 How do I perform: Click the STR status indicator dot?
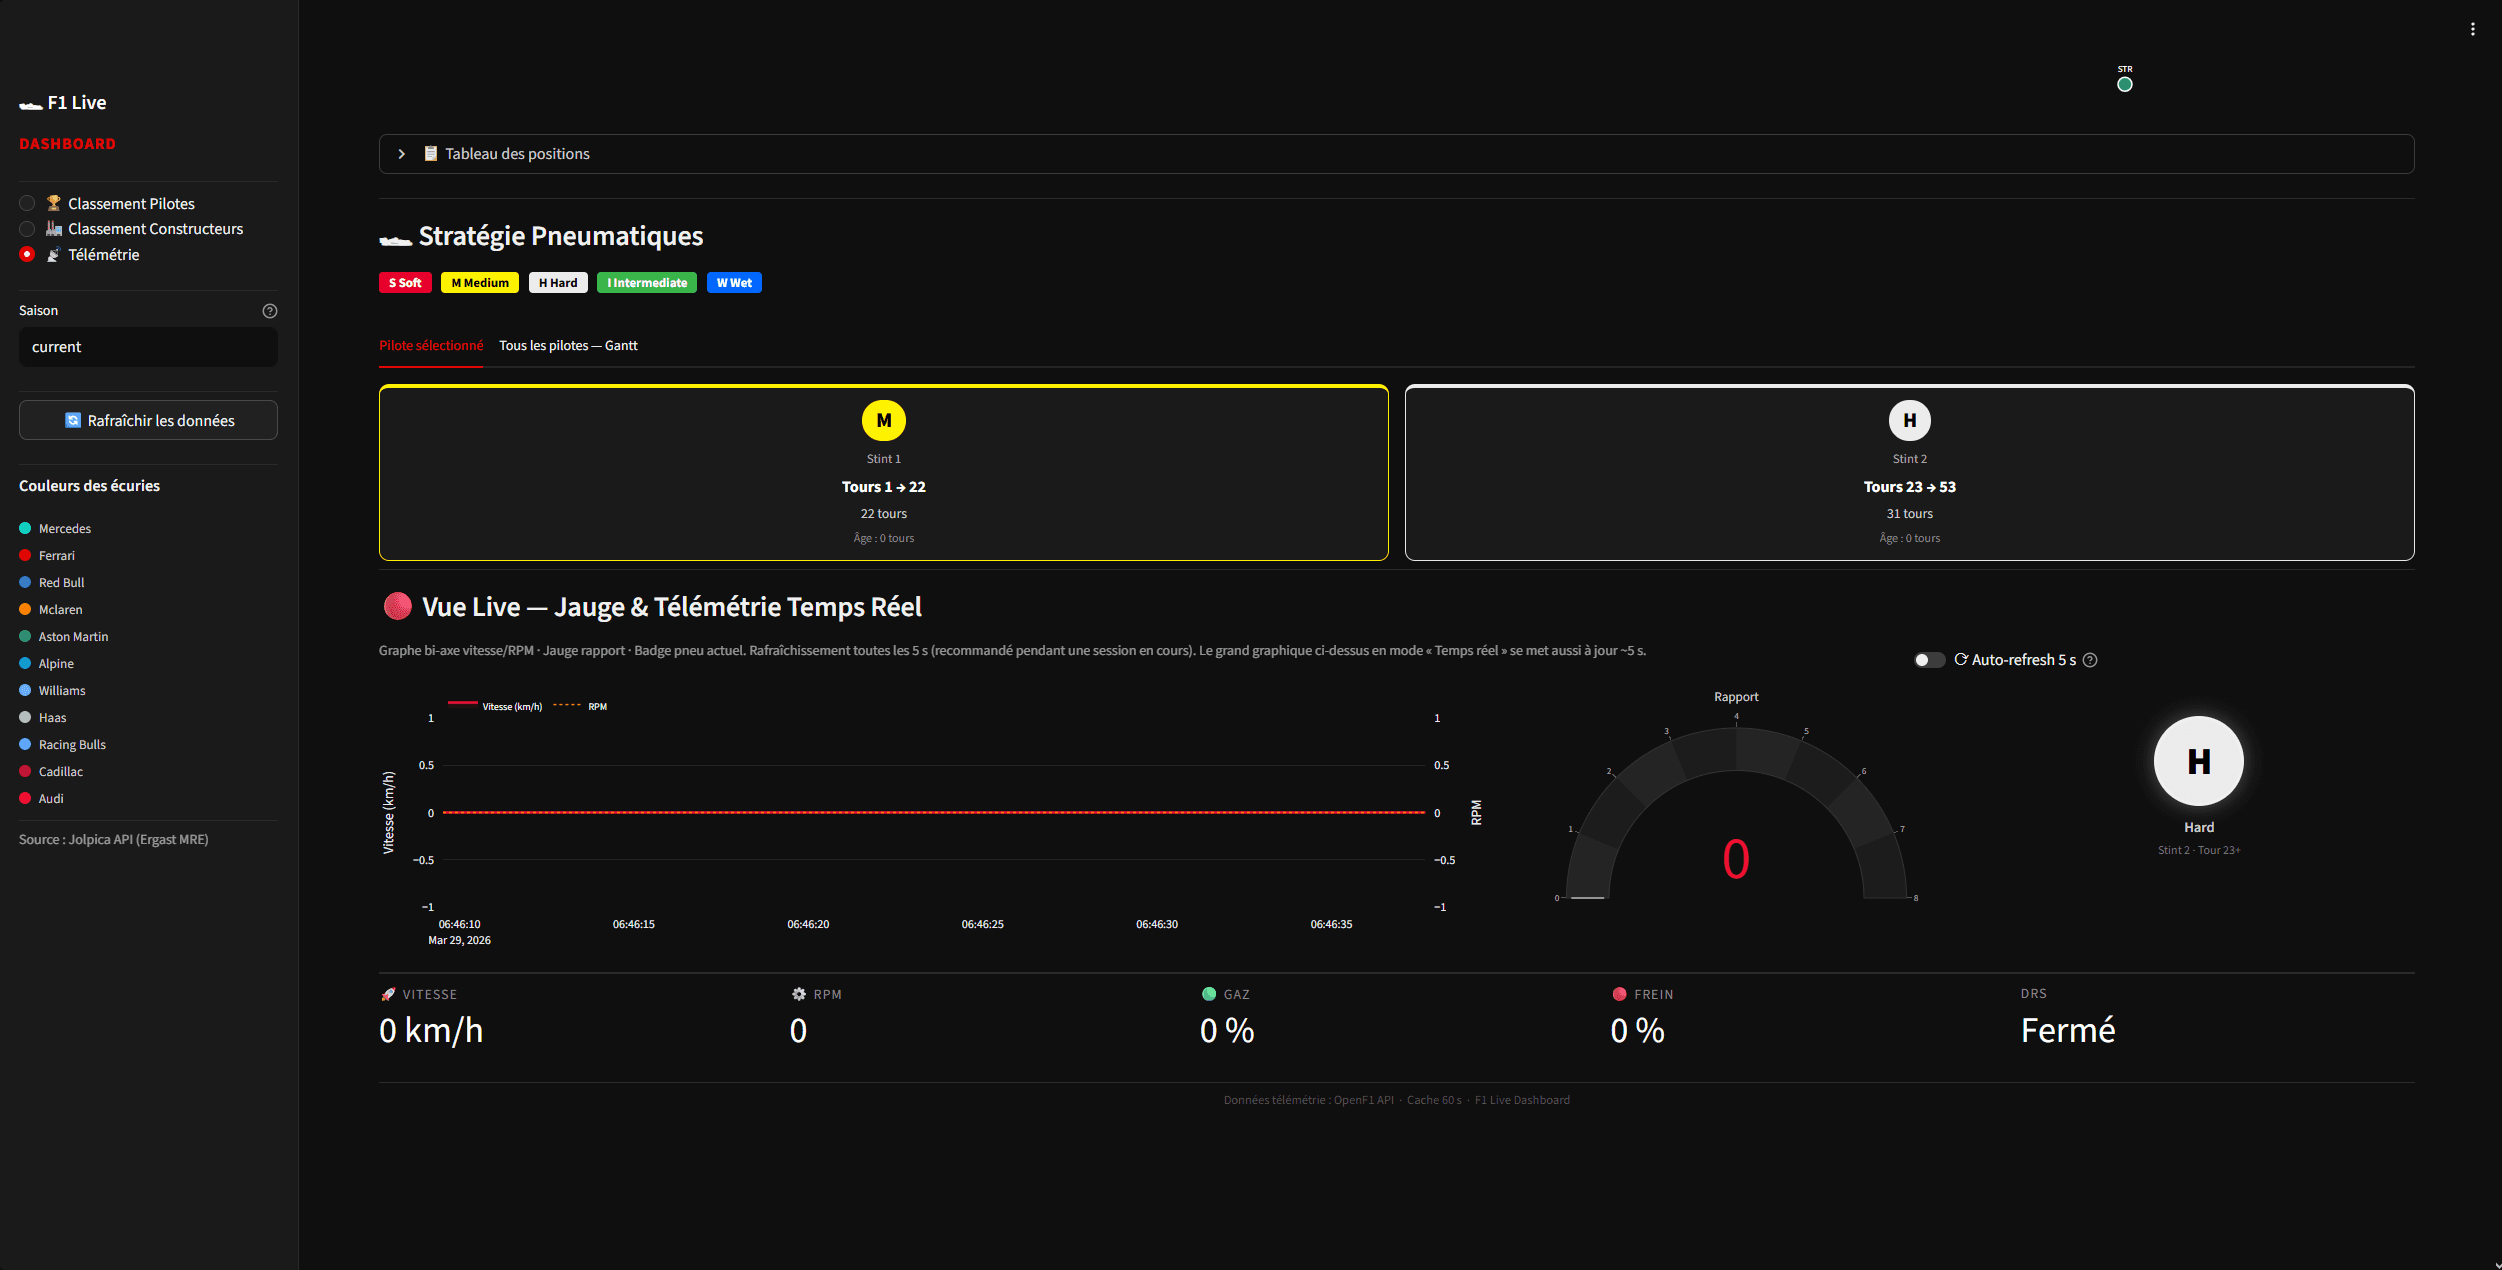2124,84
